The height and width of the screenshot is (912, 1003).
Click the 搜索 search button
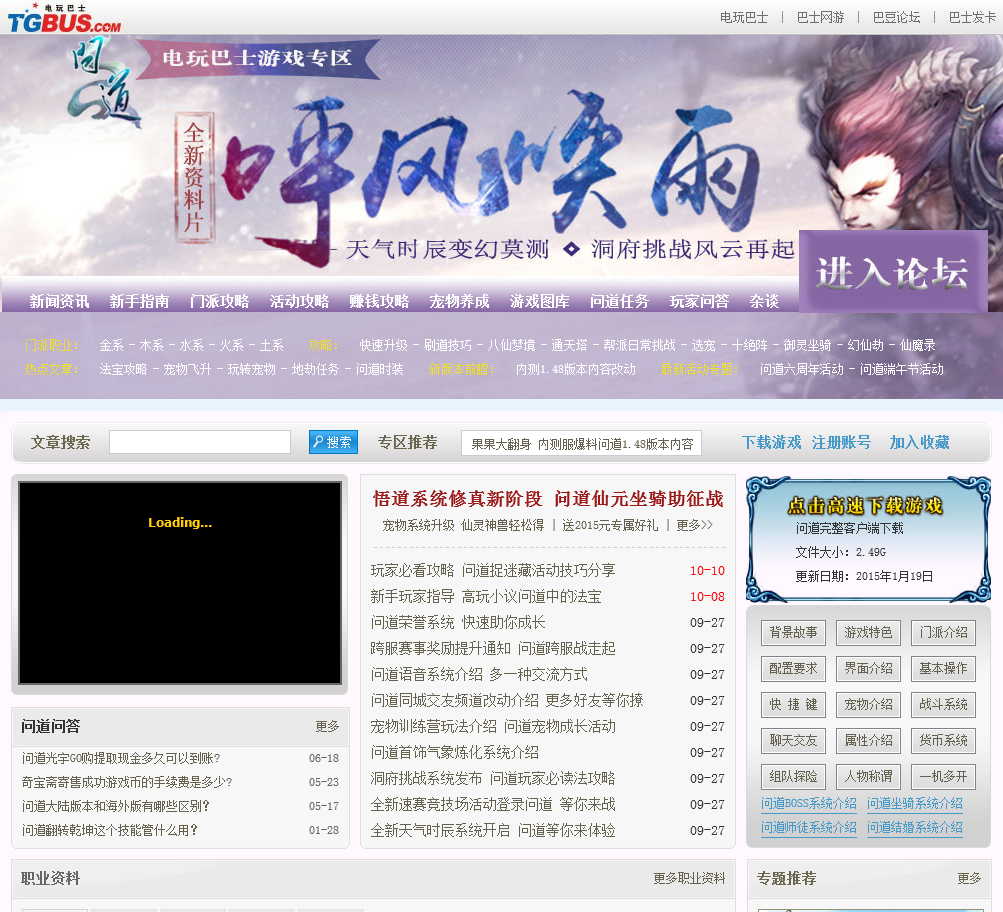(333, 442)
